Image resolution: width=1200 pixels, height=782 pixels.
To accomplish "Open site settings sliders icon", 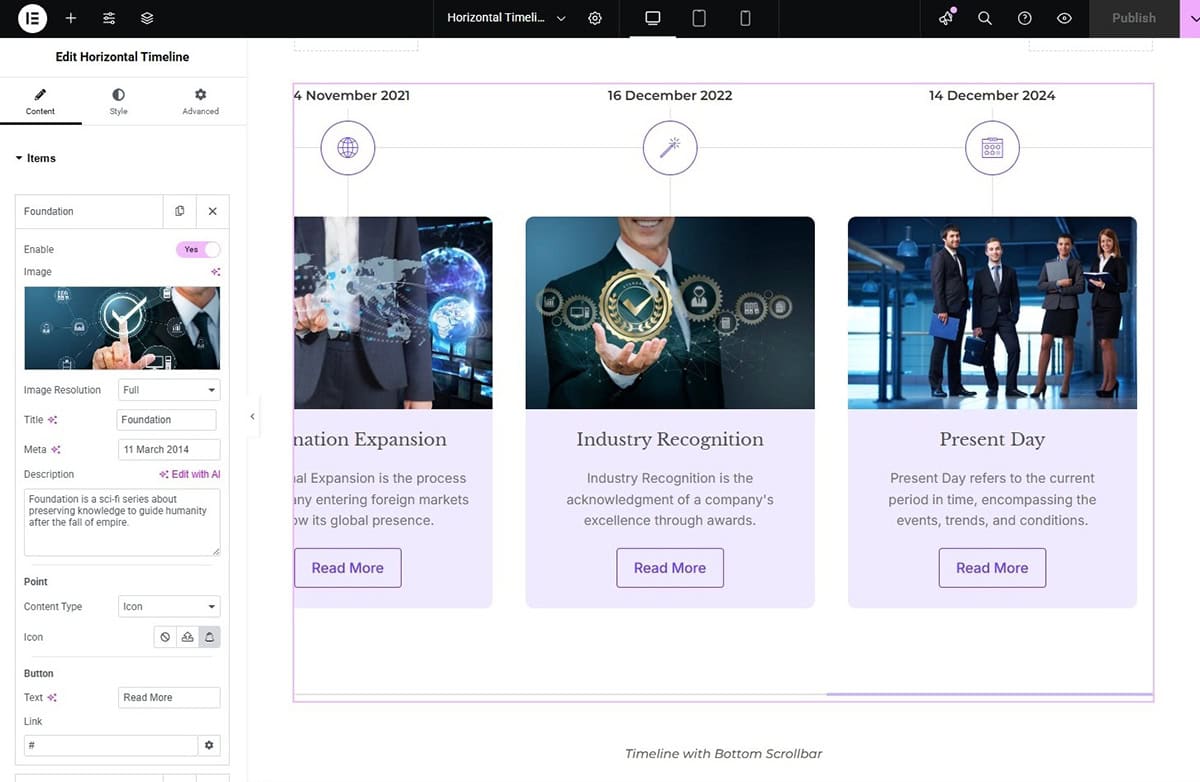I will pyautogui.click(x=109, y=18).
